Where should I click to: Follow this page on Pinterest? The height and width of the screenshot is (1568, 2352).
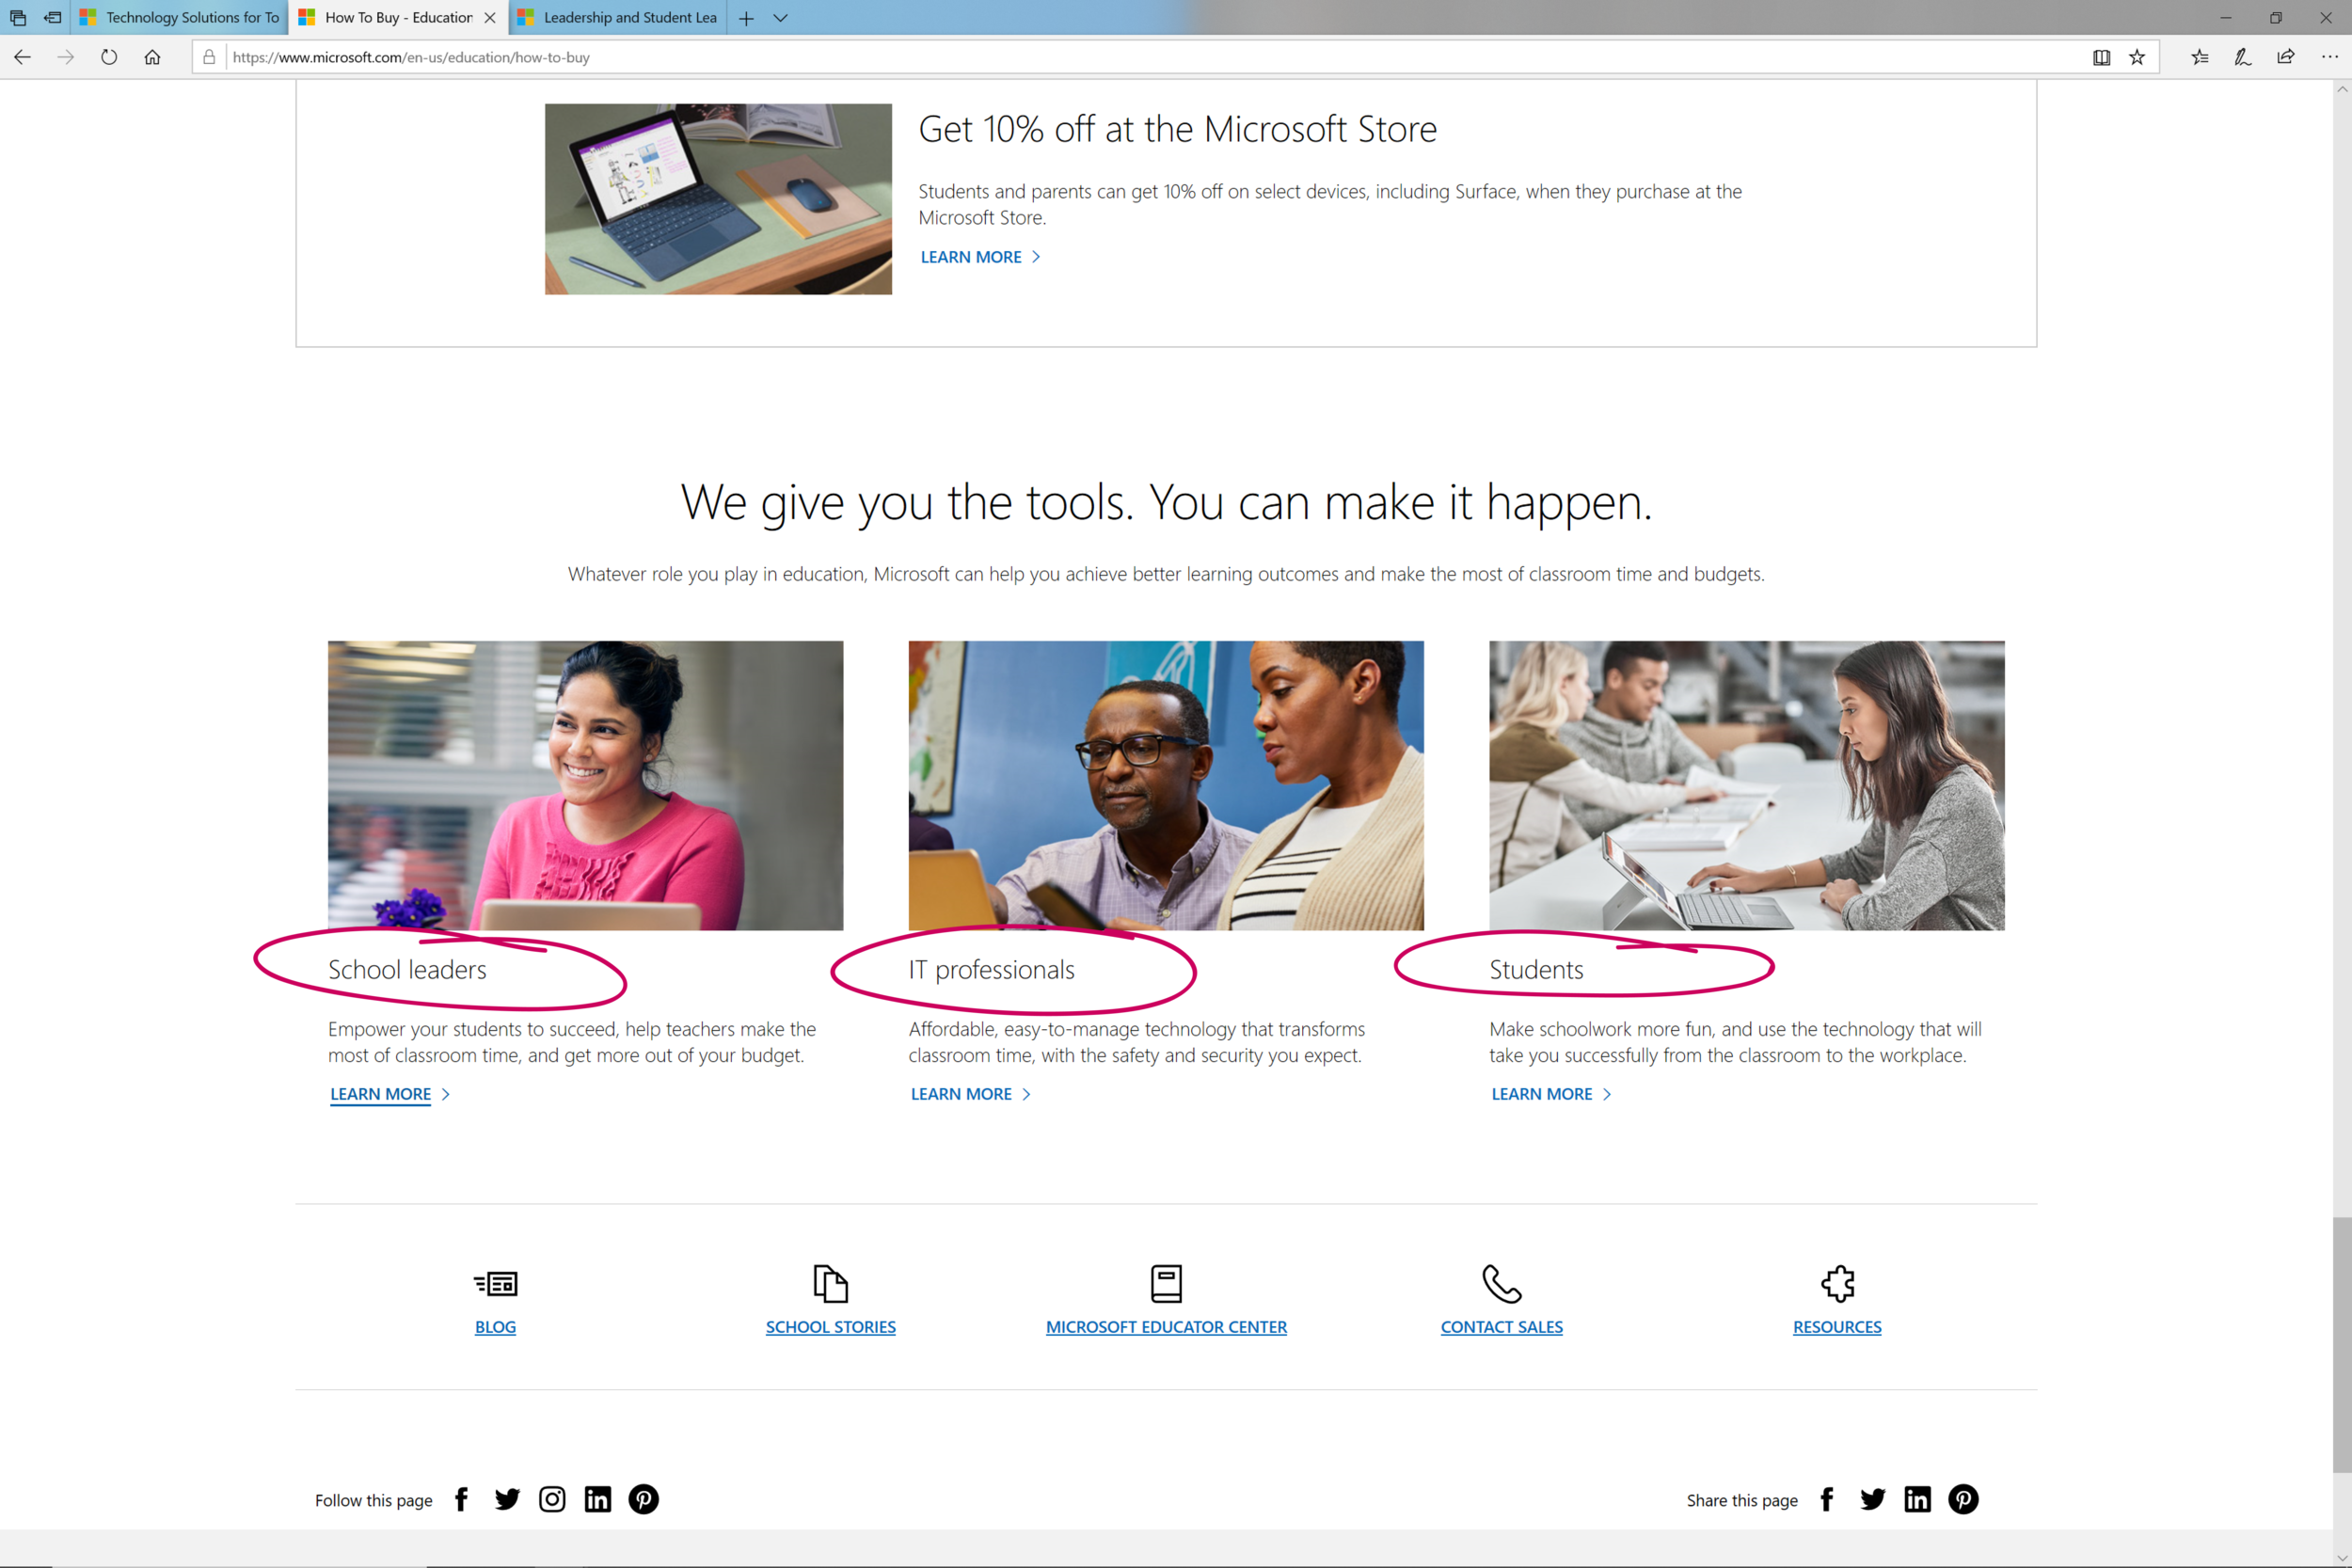tap(643, 1499)
